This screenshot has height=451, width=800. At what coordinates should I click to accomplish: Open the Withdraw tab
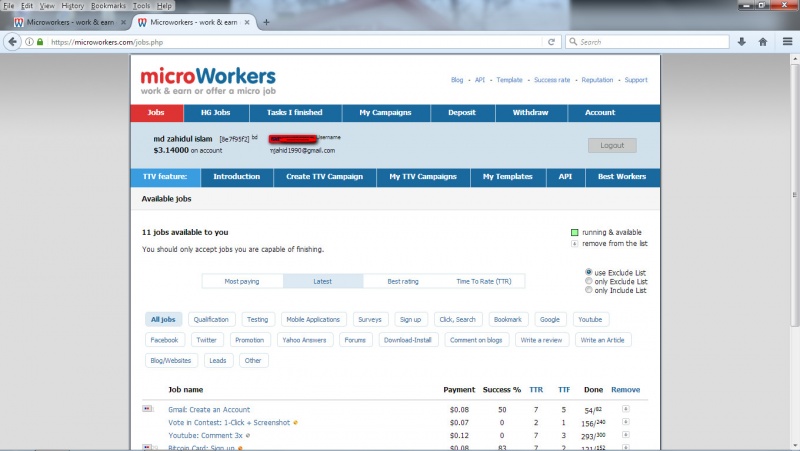(530, 113)
